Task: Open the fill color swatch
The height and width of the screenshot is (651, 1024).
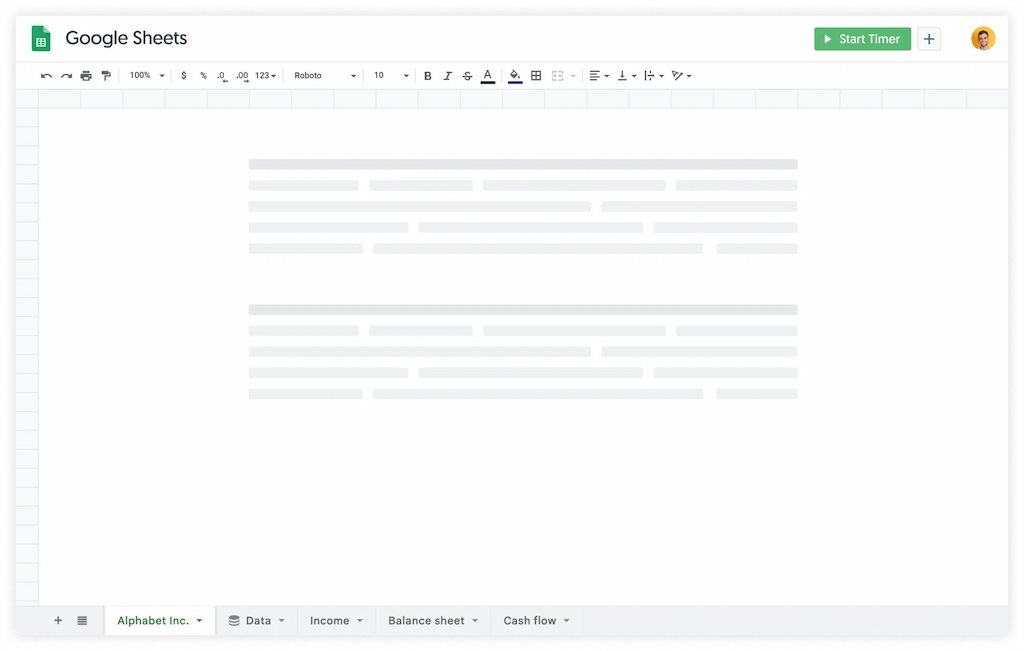Action: tap(513, 75)
